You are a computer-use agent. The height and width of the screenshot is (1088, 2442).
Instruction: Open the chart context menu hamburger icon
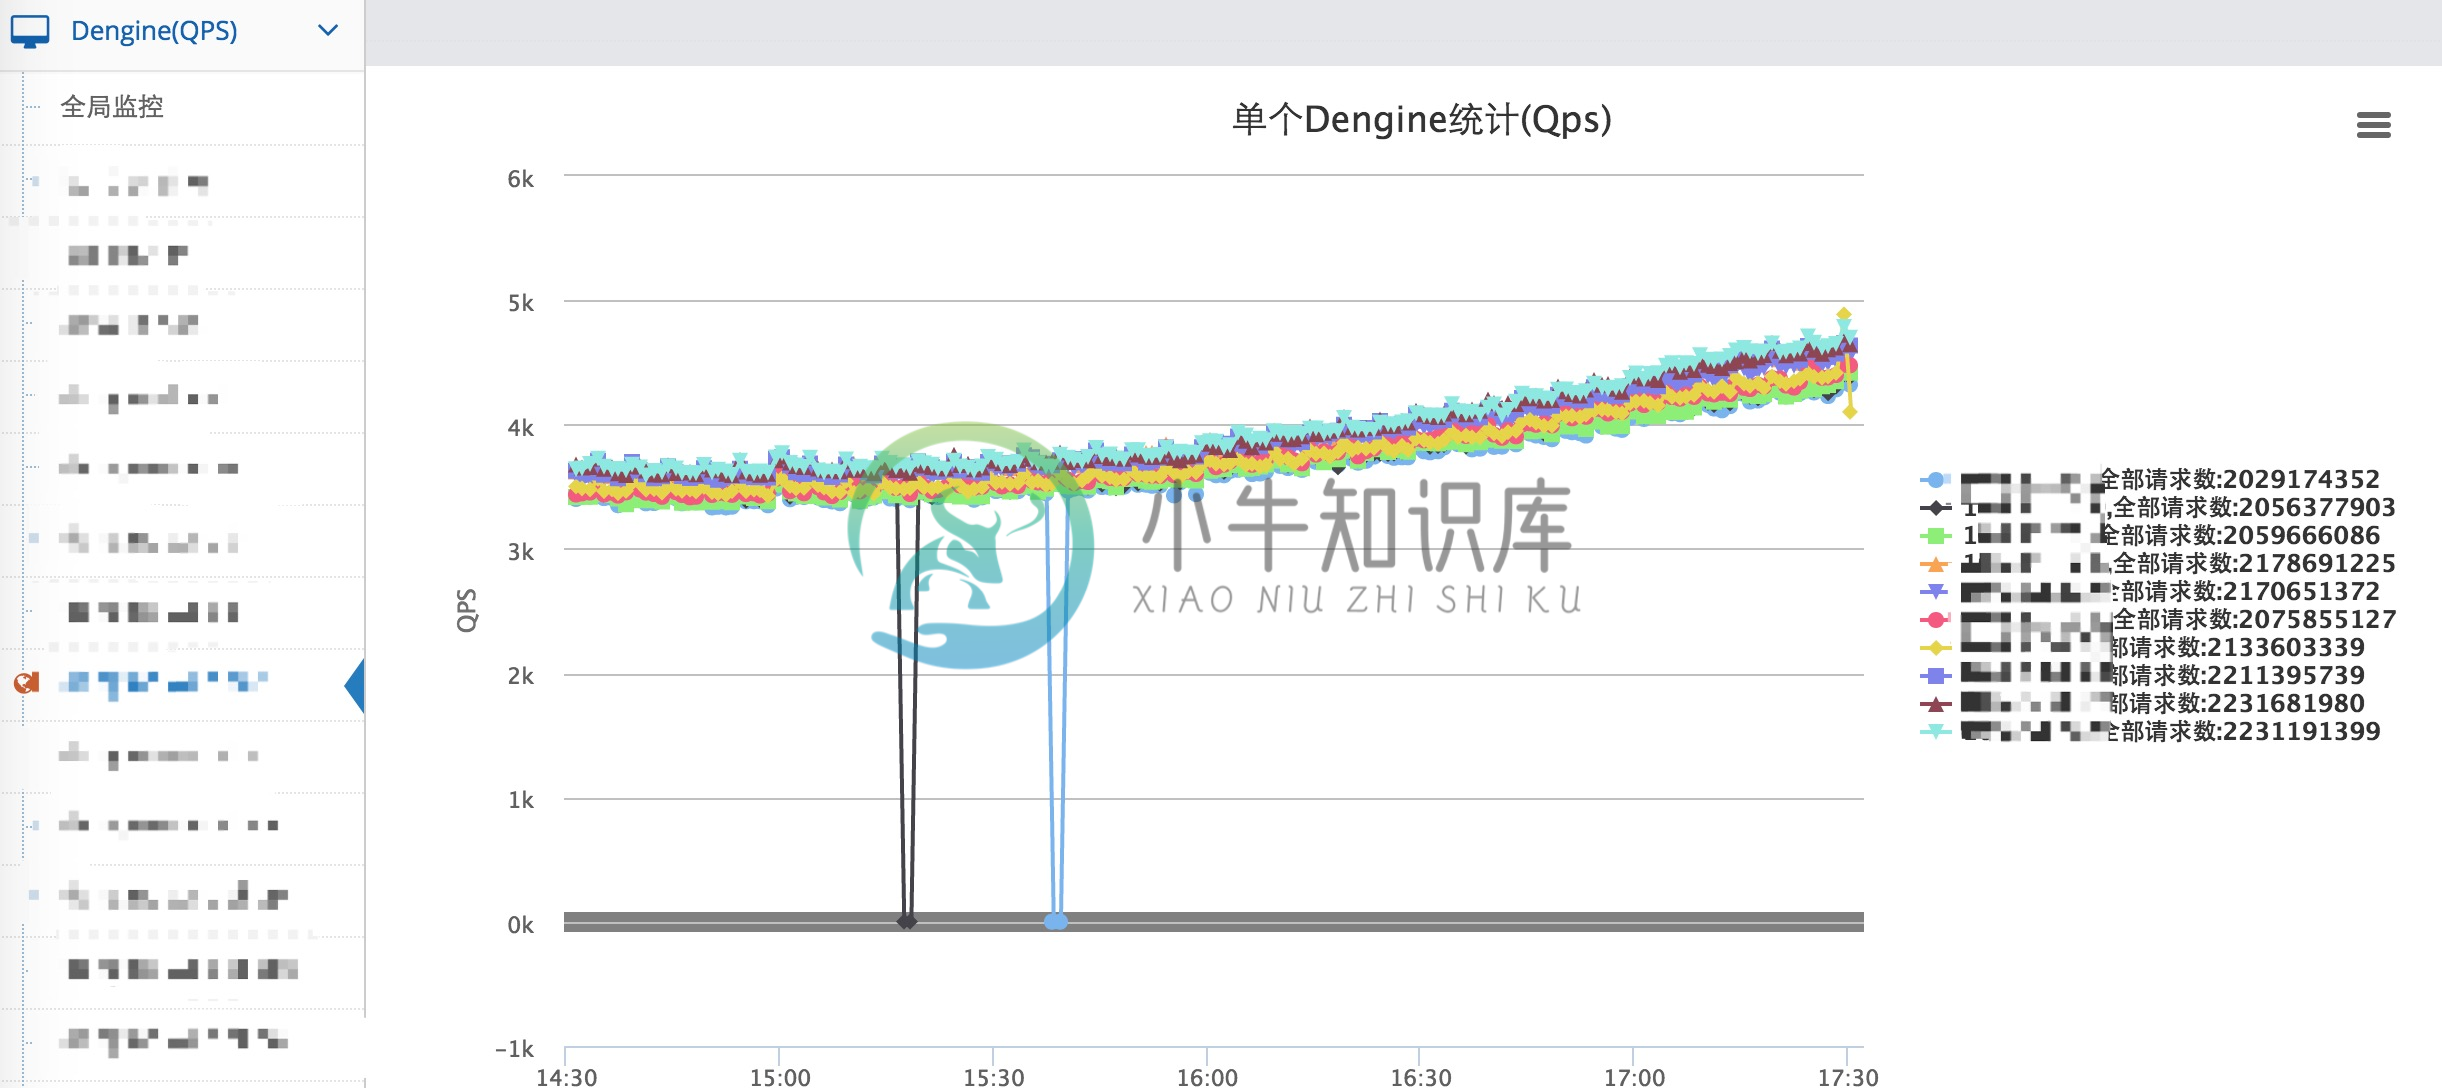point(2373,125)
